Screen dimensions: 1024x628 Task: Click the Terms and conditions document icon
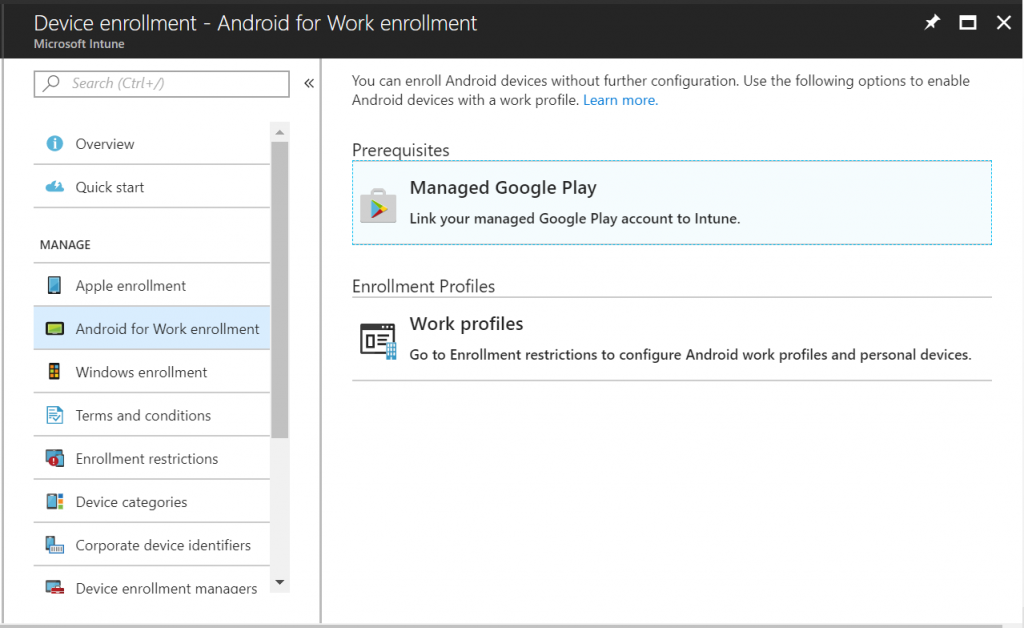click(55, 415)
